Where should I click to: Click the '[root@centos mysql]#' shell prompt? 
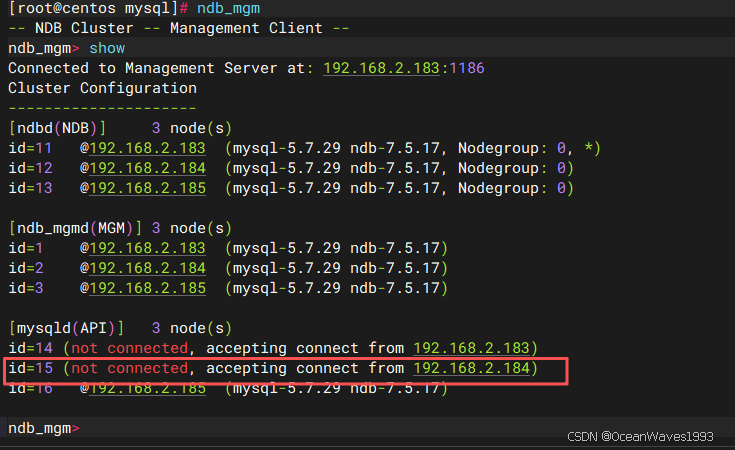[x=98, y=8]
